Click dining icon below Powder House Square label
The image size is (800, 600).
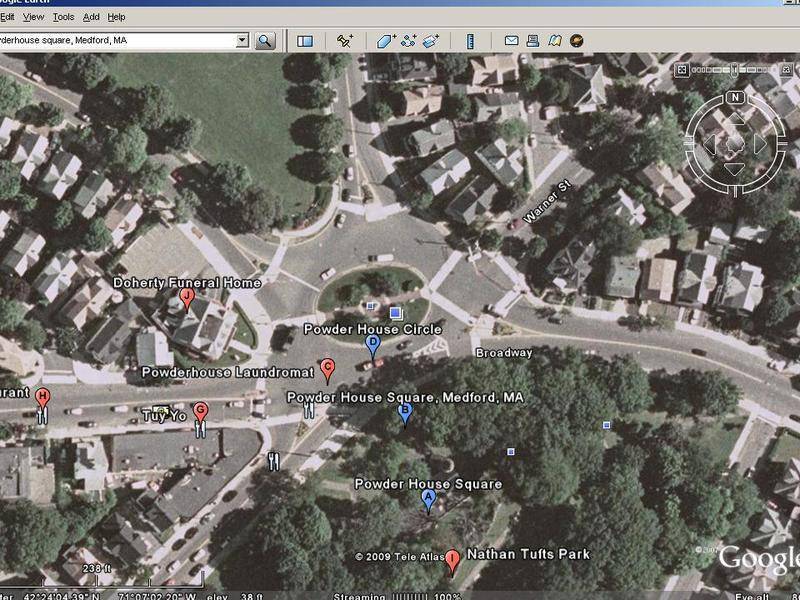pyautogui.click(x=309, y=410)
